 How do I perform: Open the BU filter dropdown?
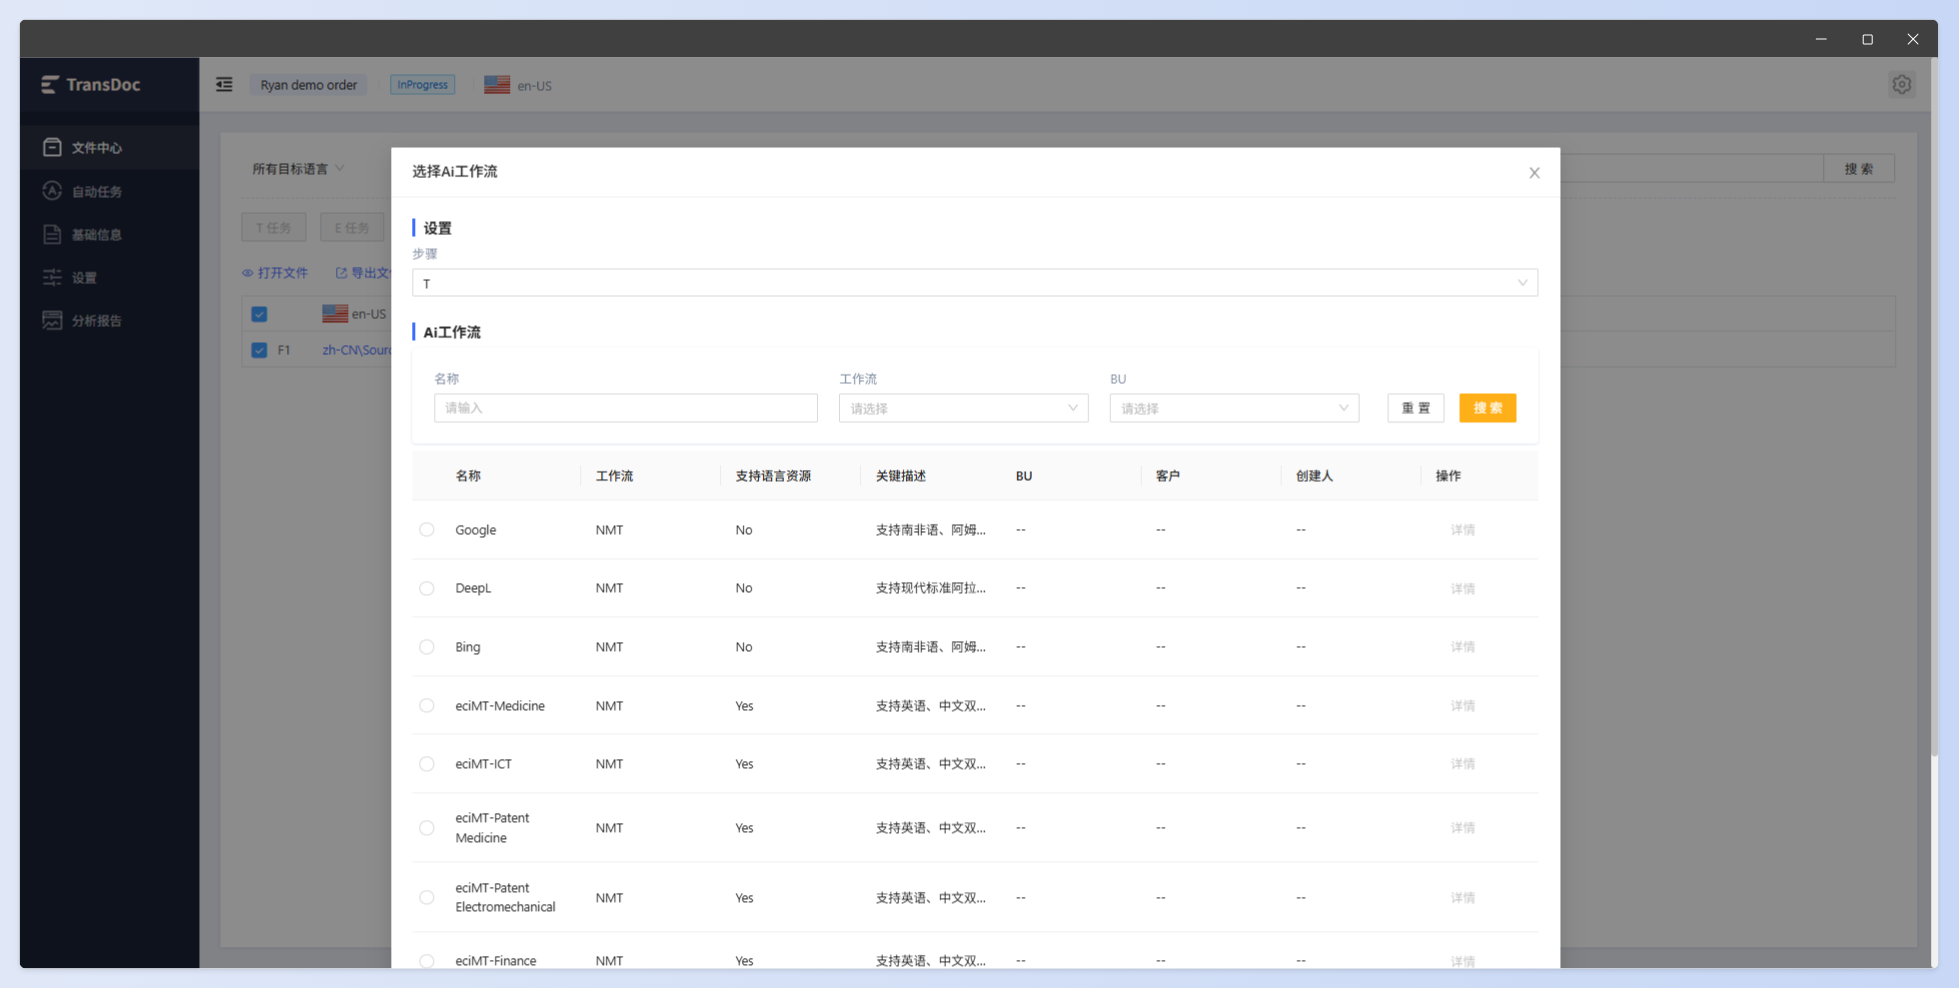point(1234,408)
